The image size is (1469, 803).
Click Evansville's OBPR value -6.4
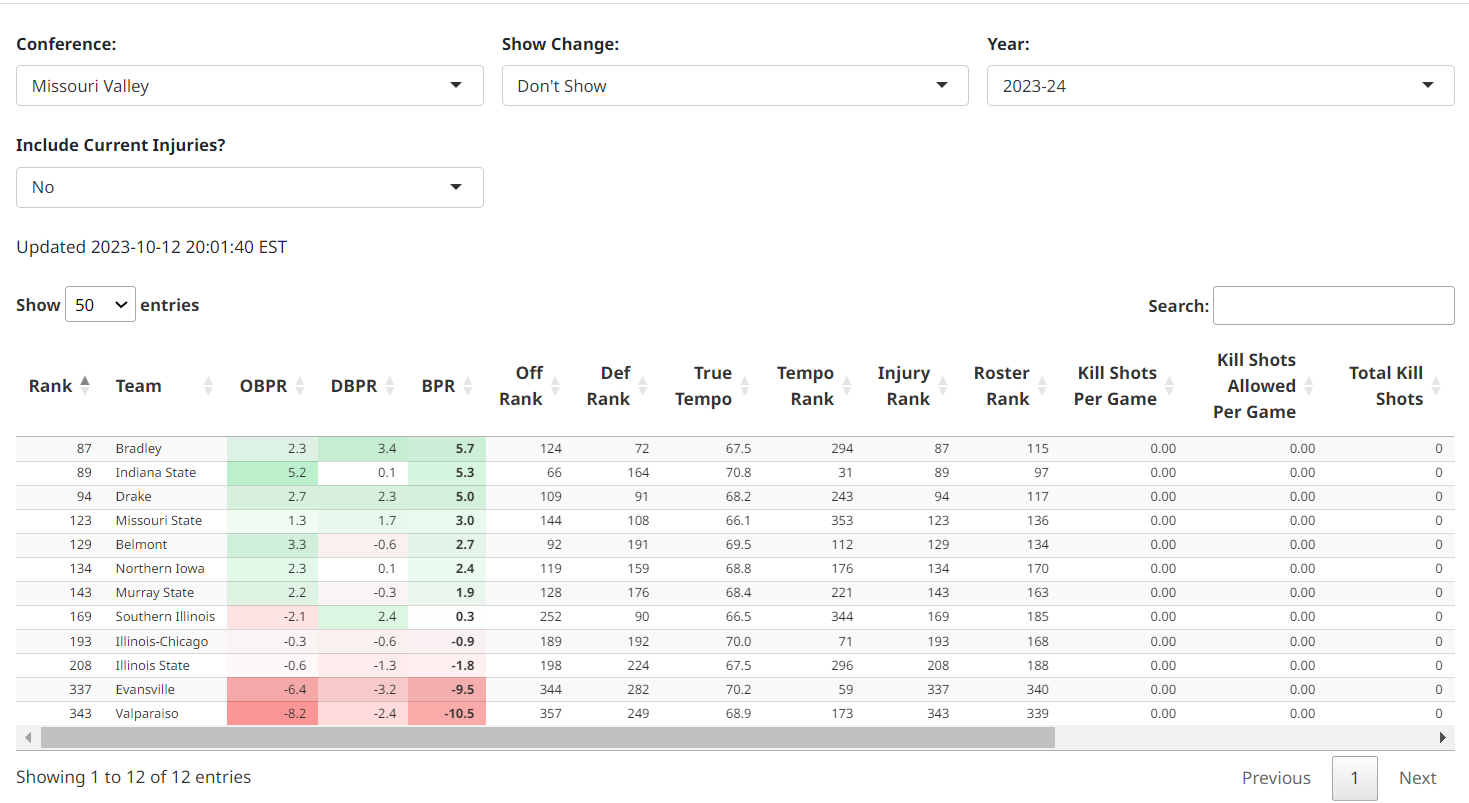point(294,689)
